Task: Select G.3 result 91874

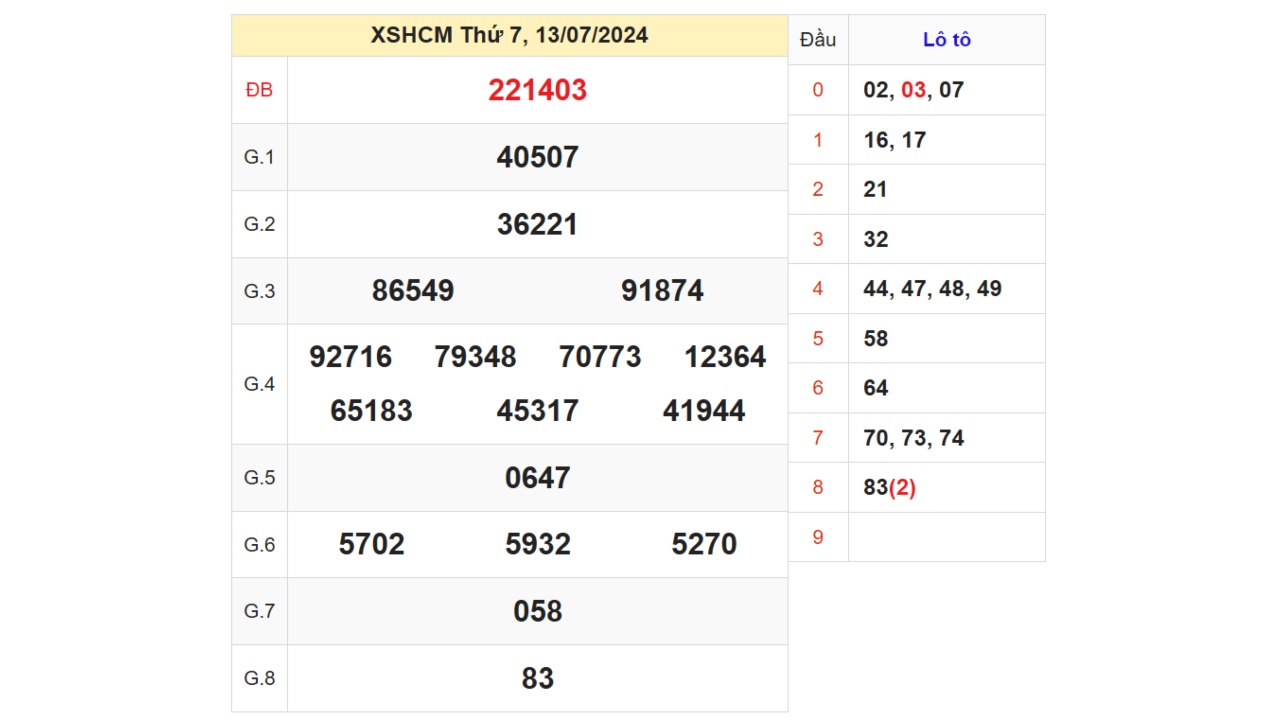Action: 662,291
